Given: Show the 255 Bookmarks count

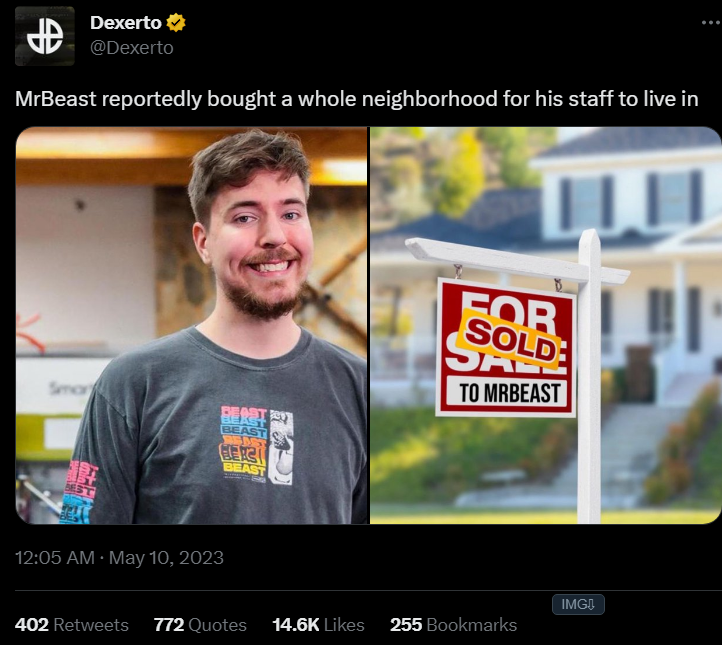Looking at the screenshot, I should click(x=454, y=625).
